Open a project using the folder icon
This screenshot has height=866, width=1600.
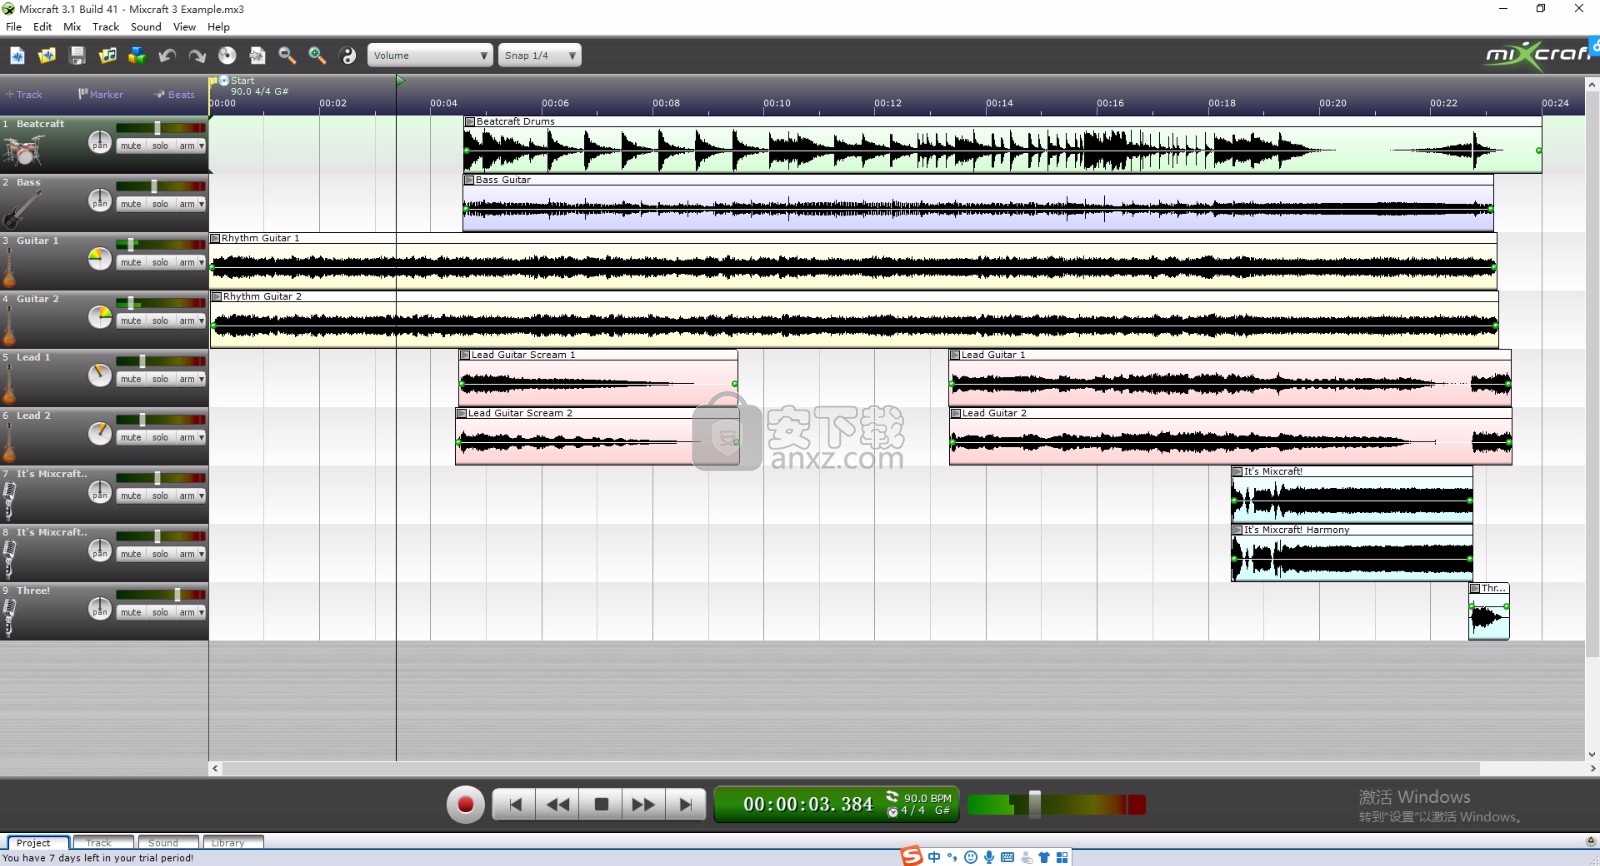47,56
